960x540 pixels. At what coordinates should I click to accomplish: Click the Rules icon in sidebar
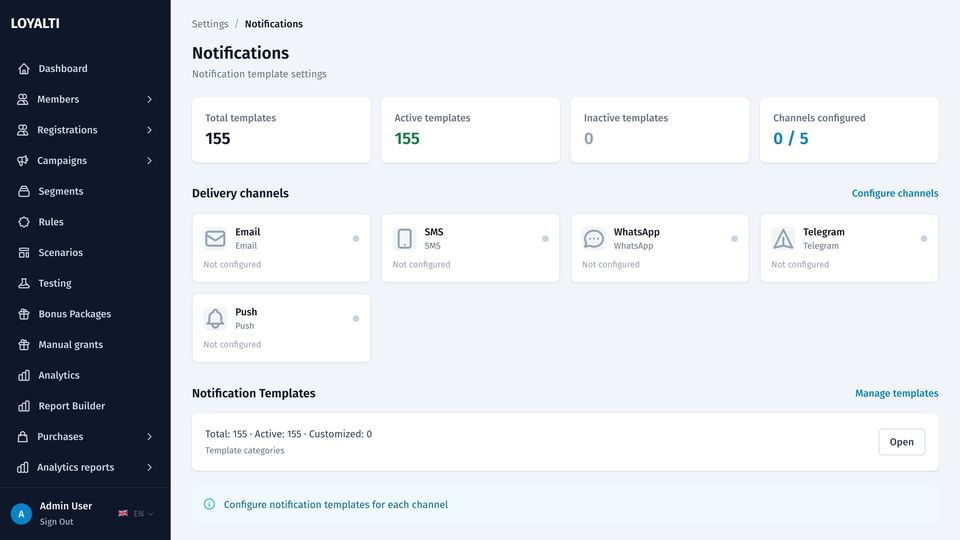(24, 222)
